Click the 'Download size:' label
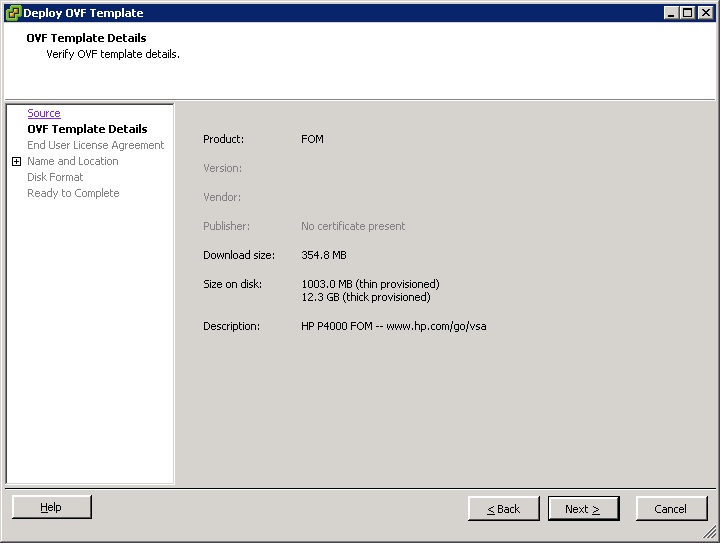 239,255
